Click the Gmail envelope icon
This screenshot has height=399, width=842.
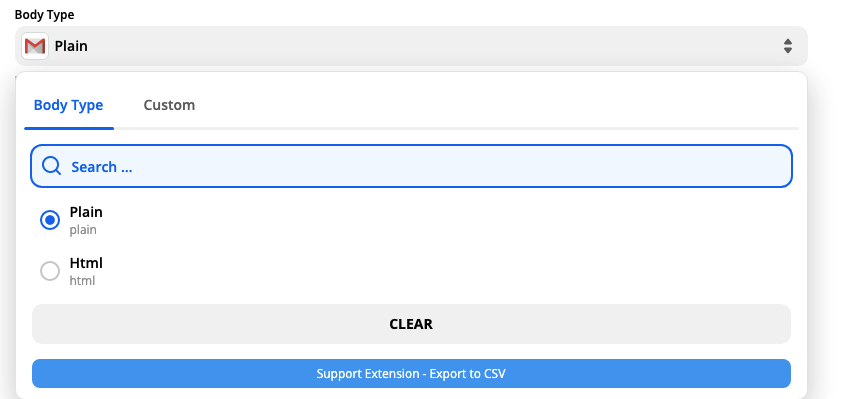tap(35, 46)
